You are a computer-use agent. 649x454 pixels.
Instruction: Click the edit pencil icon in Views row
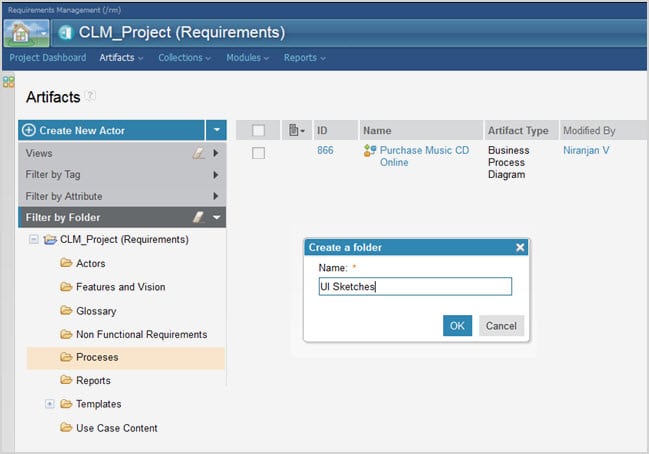(198, 154)
